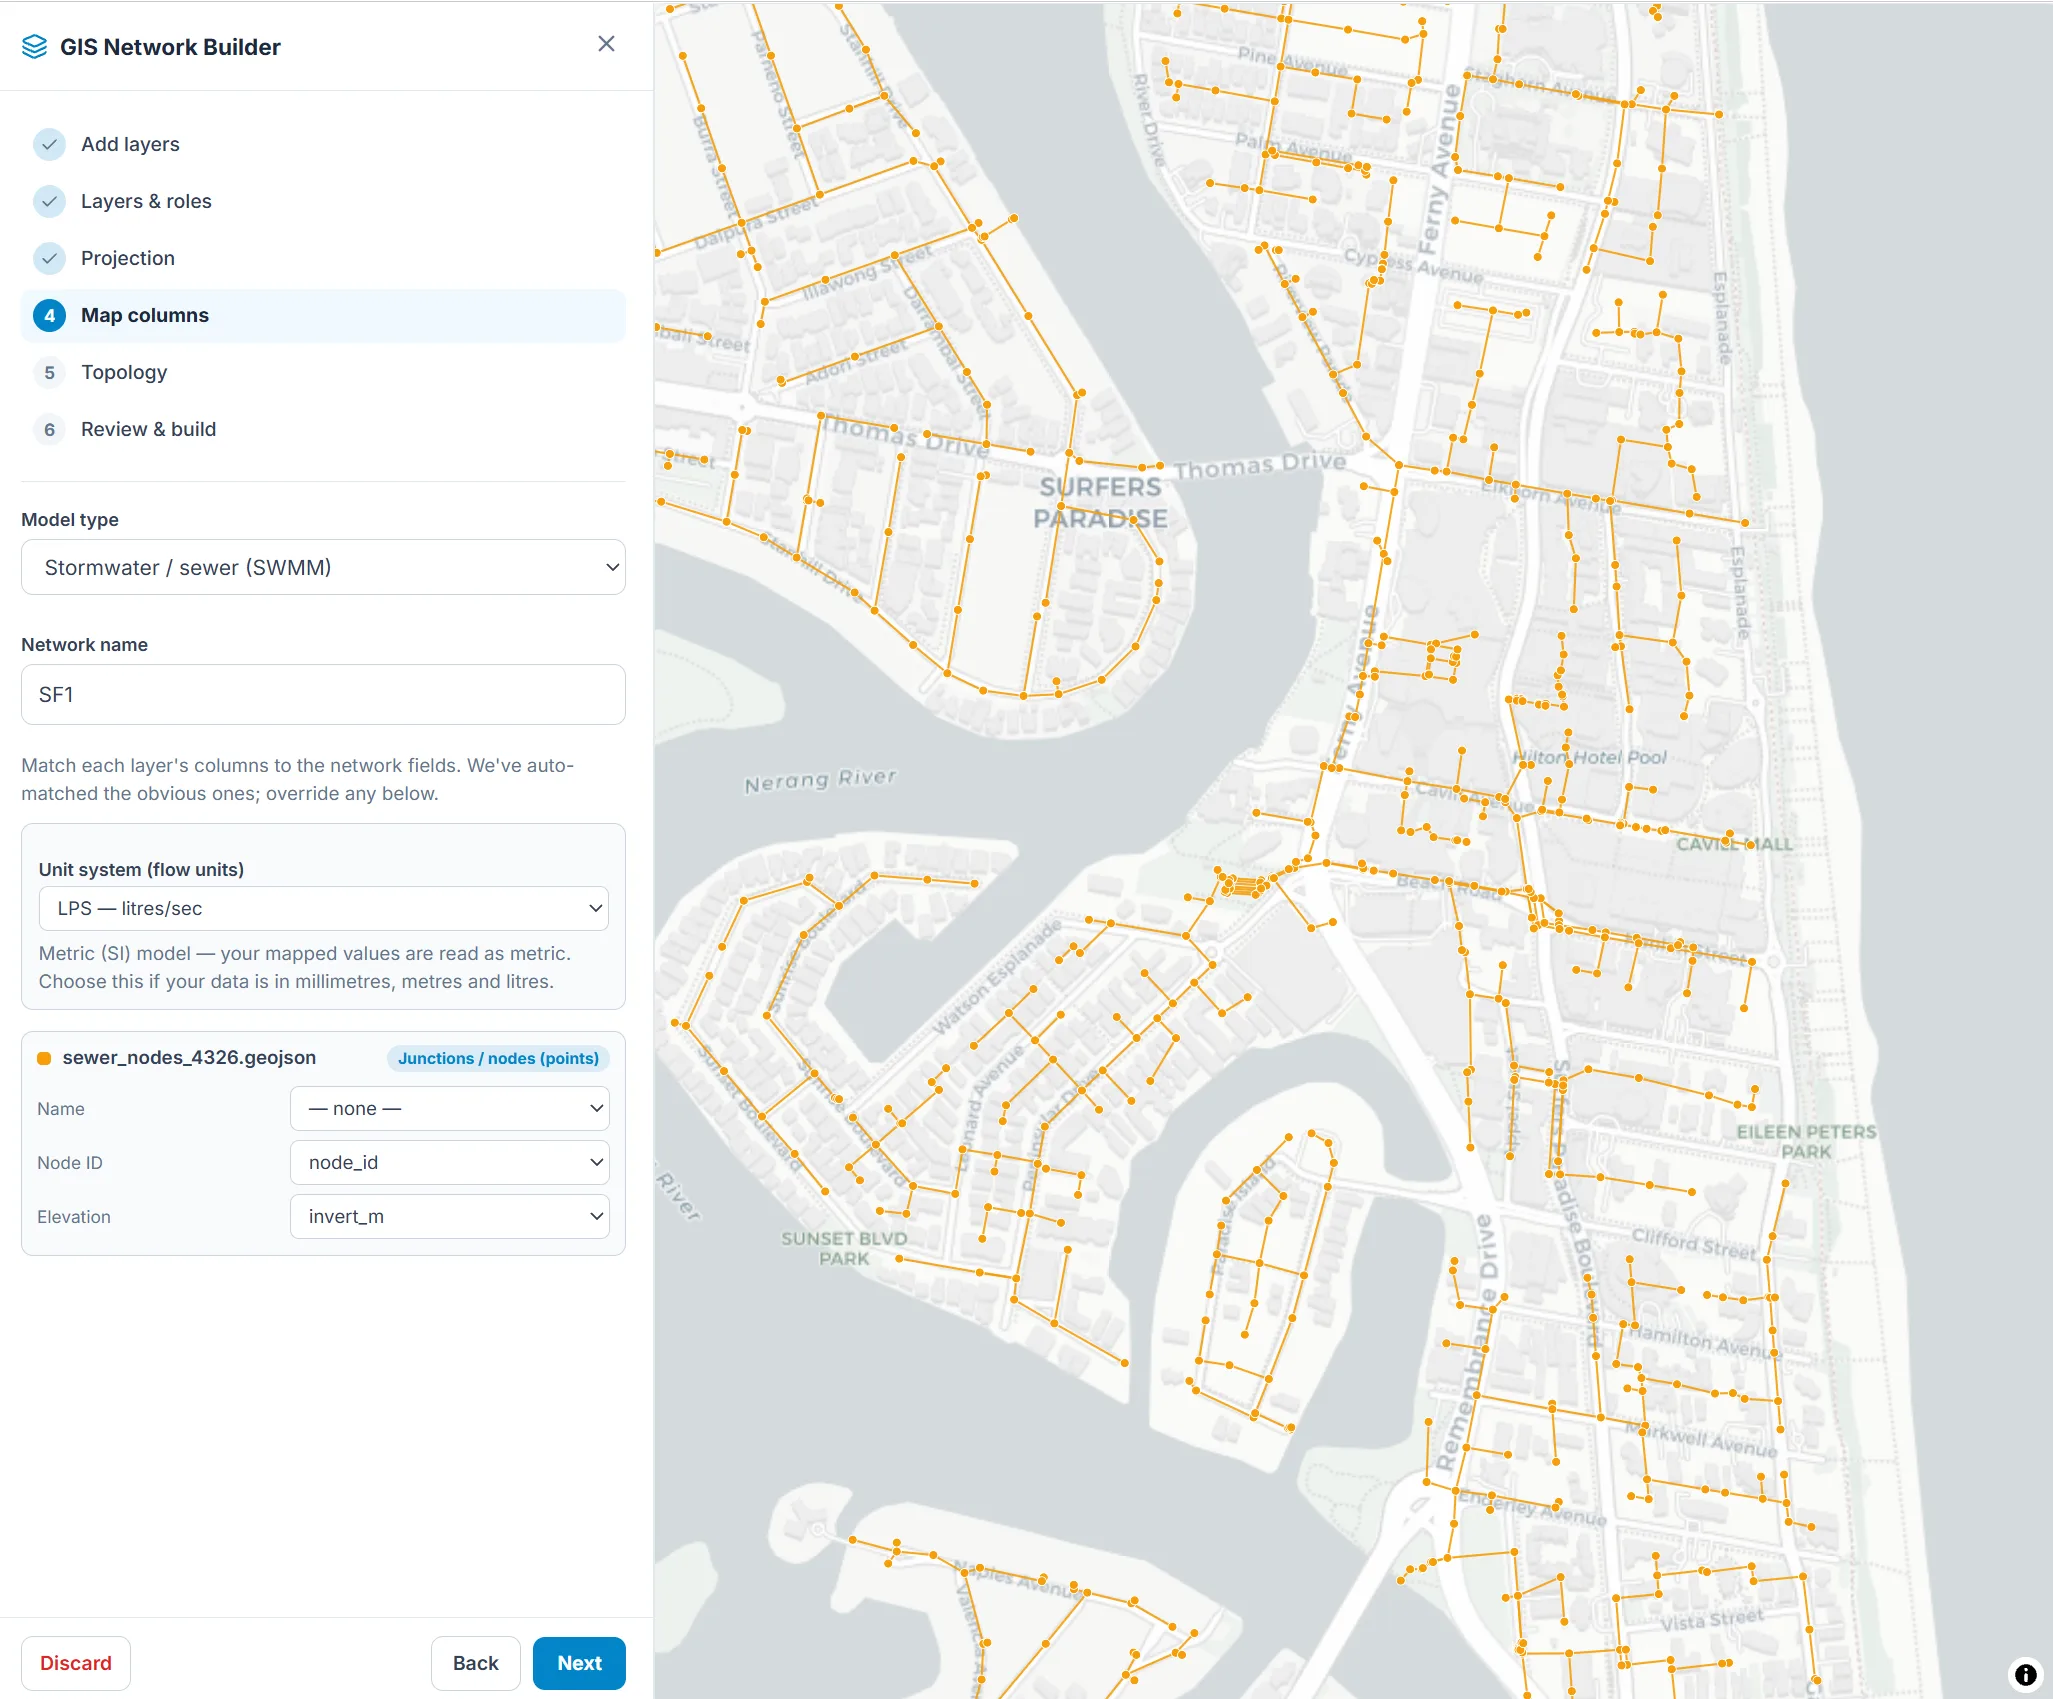Click the GIS Network Builder layers logo
The image size is (2053, 1699).
point(34,47)
